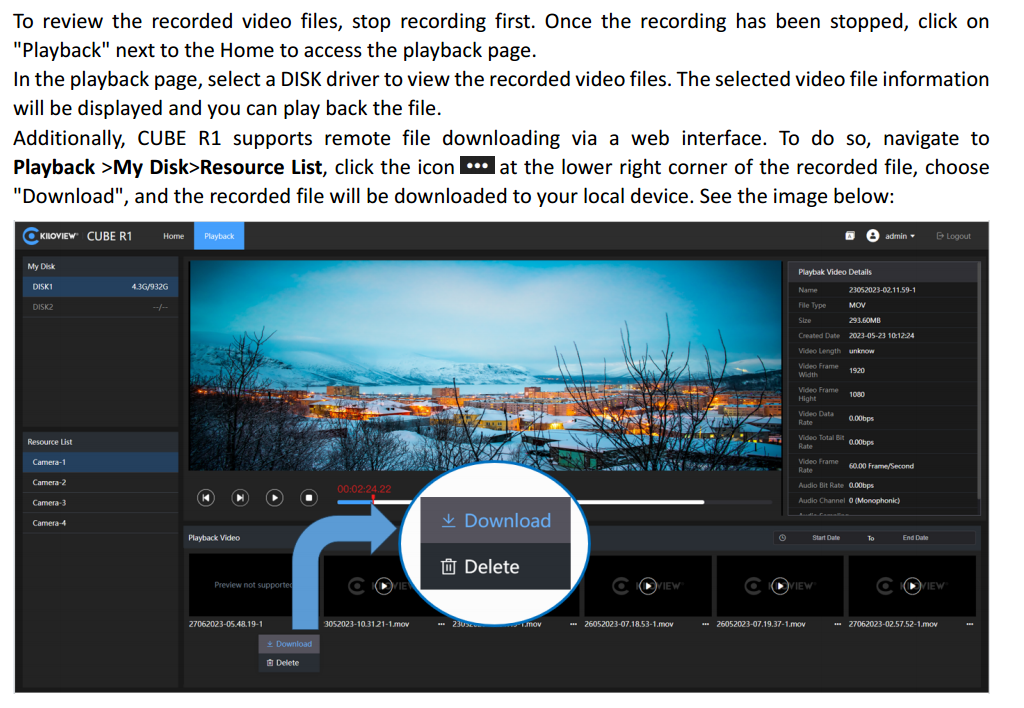Click the Logout link
The height and width of the screenshot is (708, 1024).
click(x=953, y=236)
